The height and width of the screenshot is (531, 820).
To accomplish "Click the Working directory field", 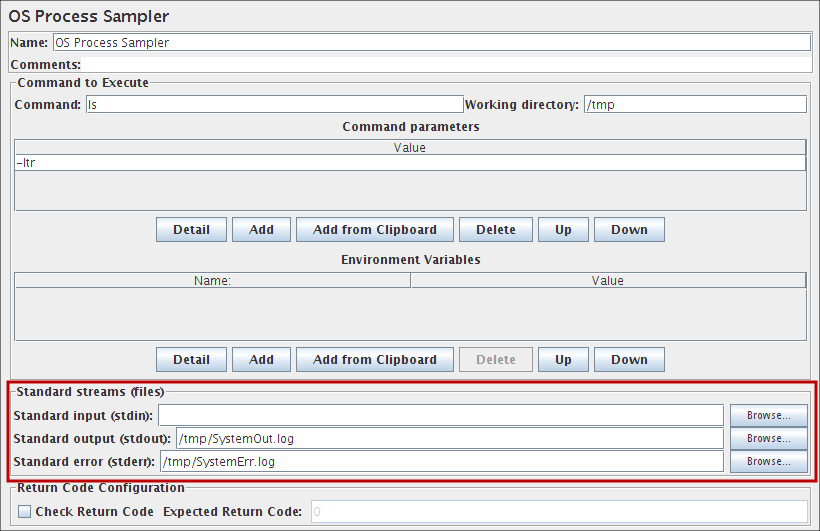I will click(695, 105).
